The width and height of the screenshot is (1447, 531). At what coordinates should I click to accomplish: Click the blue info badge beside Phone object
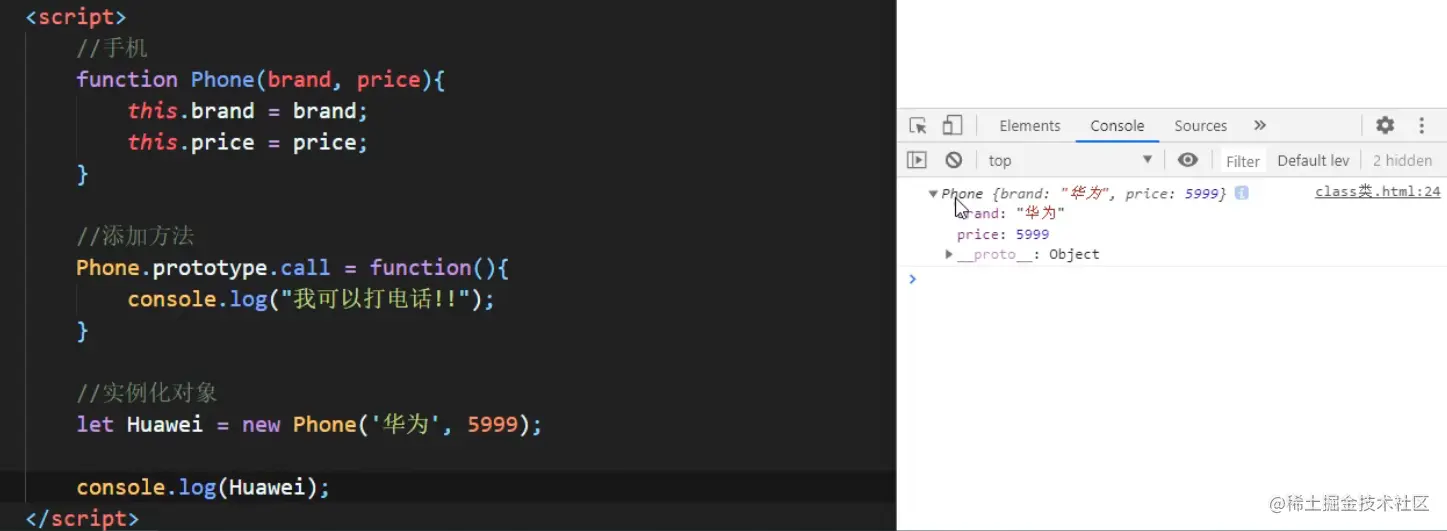(1241, 193)
